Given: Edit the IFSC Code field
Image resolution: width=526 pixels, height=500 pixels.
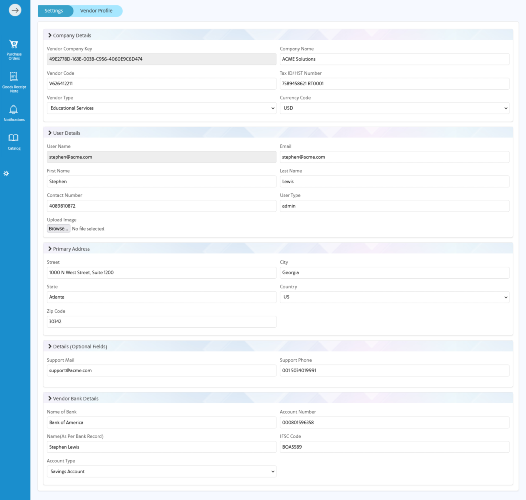Looking at the screenshot, I should pyautogui.click(x=394, y=447).
